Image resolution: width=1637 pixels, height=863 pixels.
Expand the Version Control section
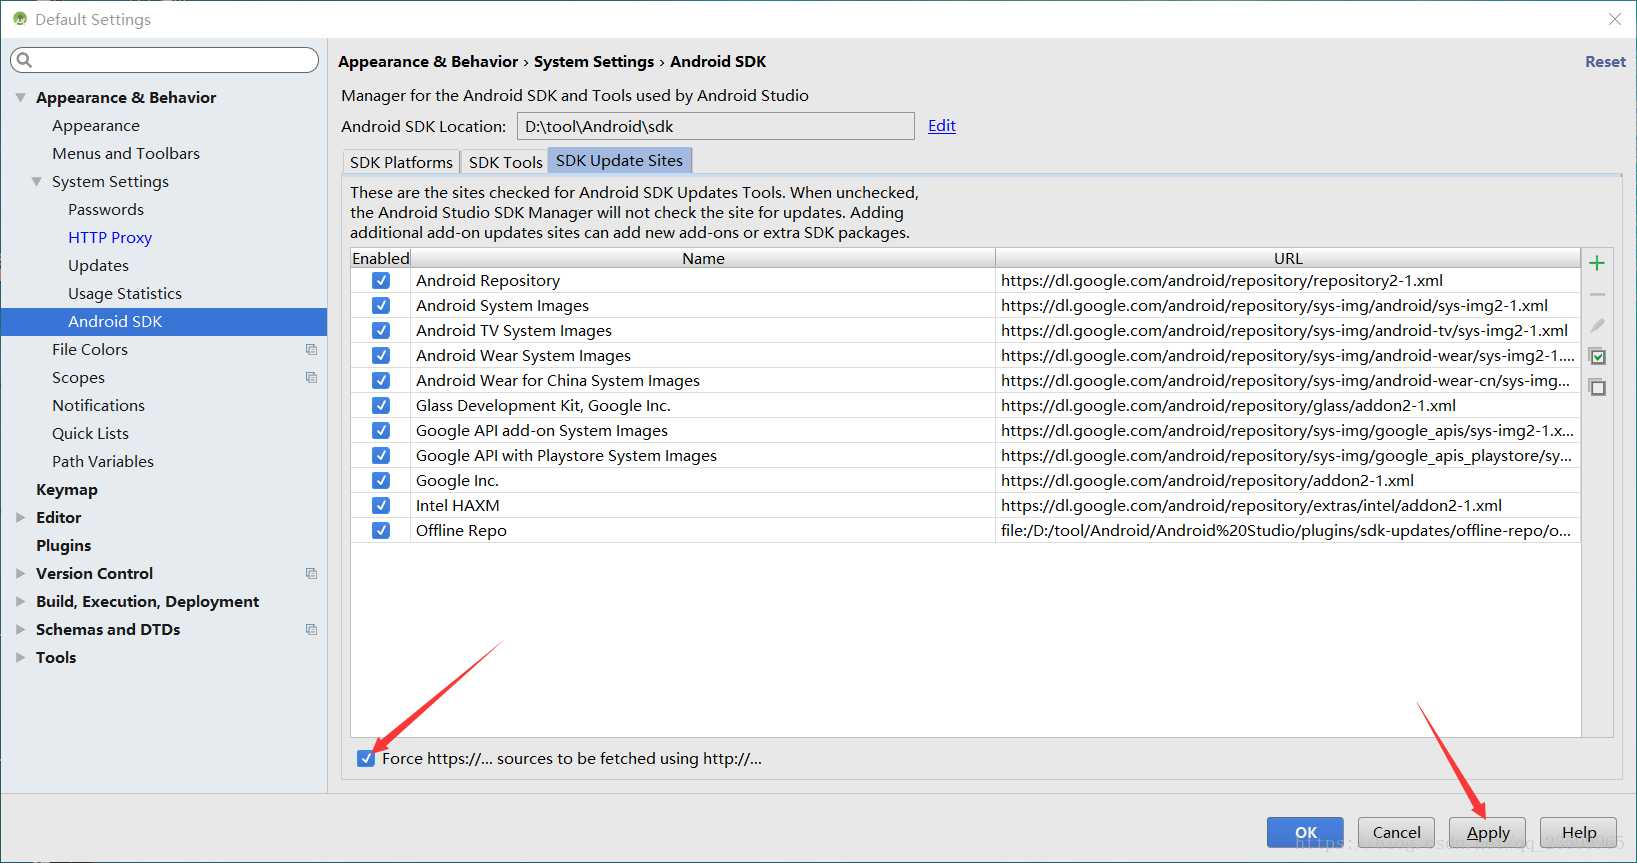pos(20,574)
